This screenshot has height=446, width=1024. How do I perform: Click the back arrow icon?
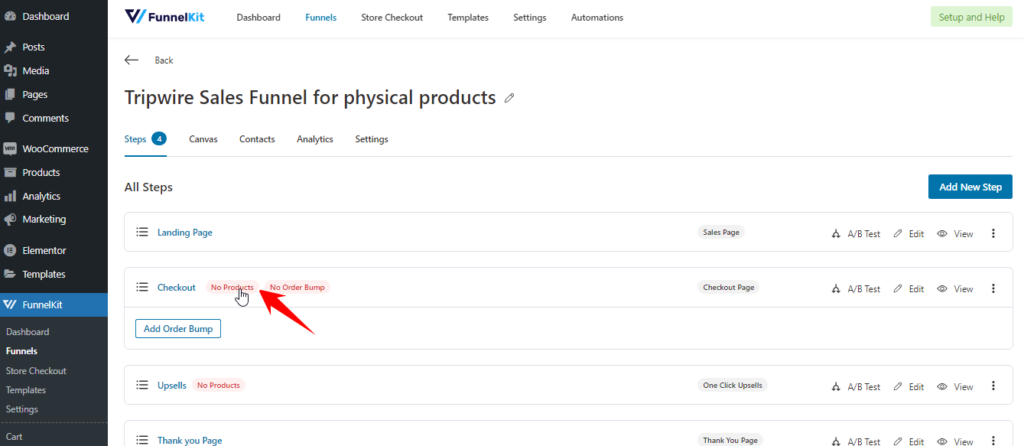pos(131,60)
